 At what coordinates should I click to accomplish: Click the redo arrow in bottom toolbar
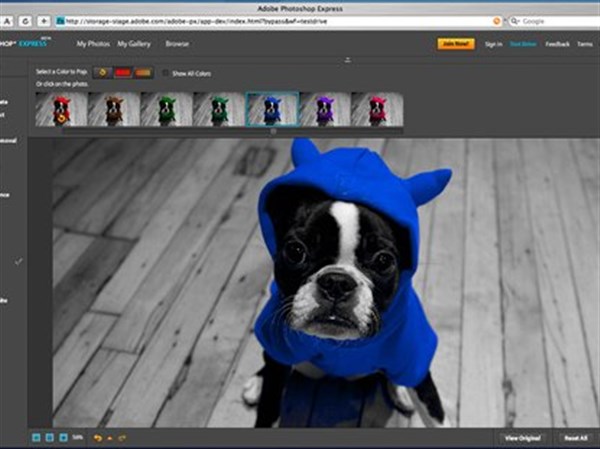tap(122, 438)
